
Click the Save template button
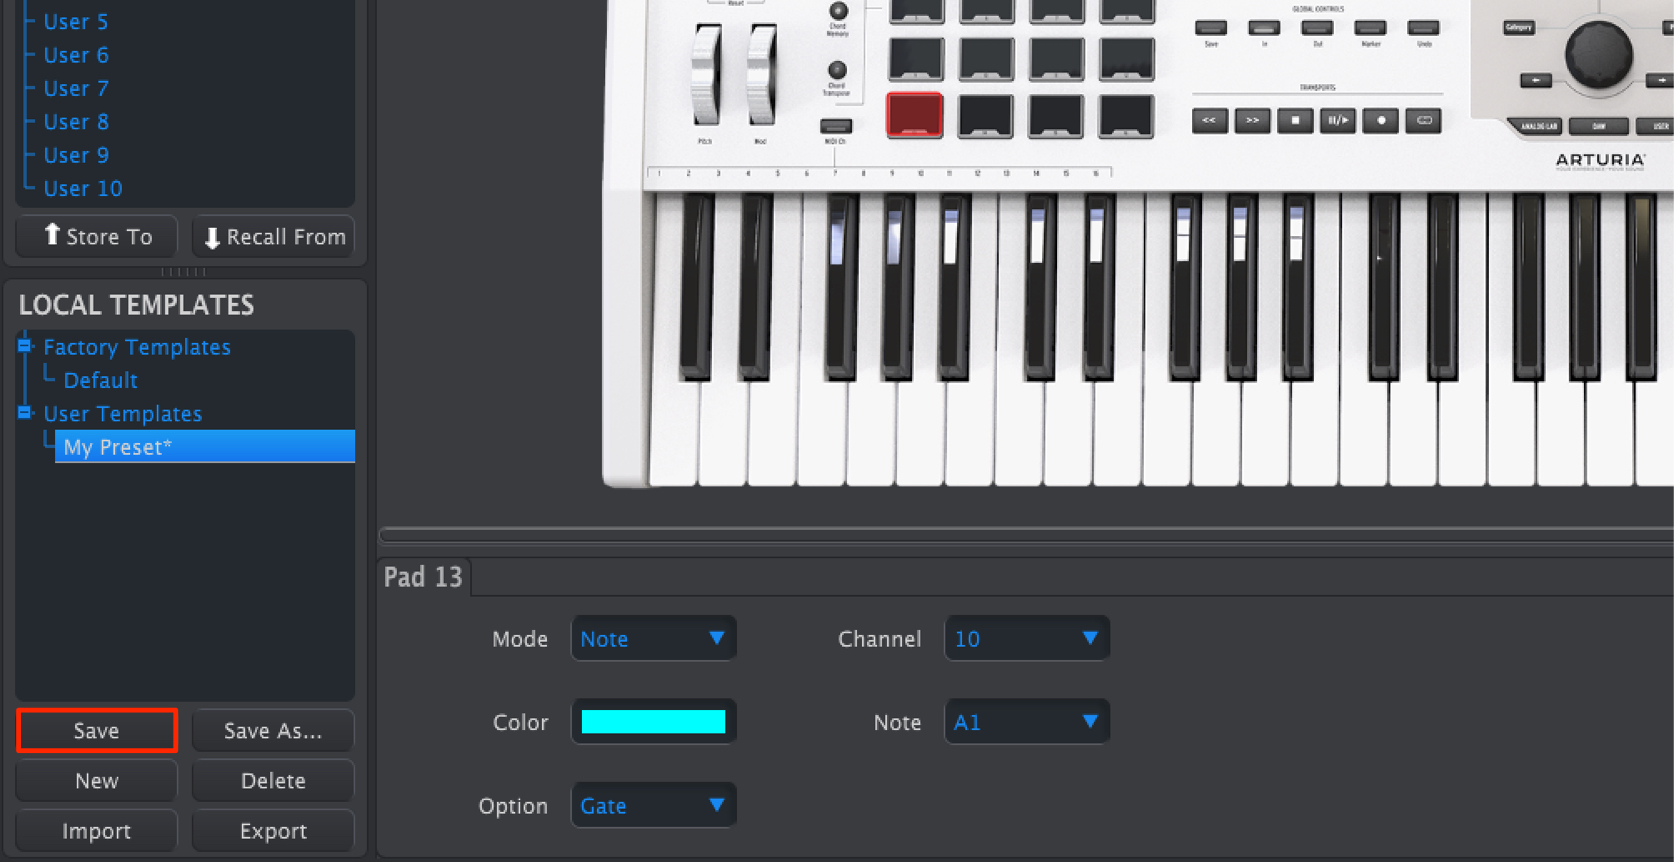(97, 730)
